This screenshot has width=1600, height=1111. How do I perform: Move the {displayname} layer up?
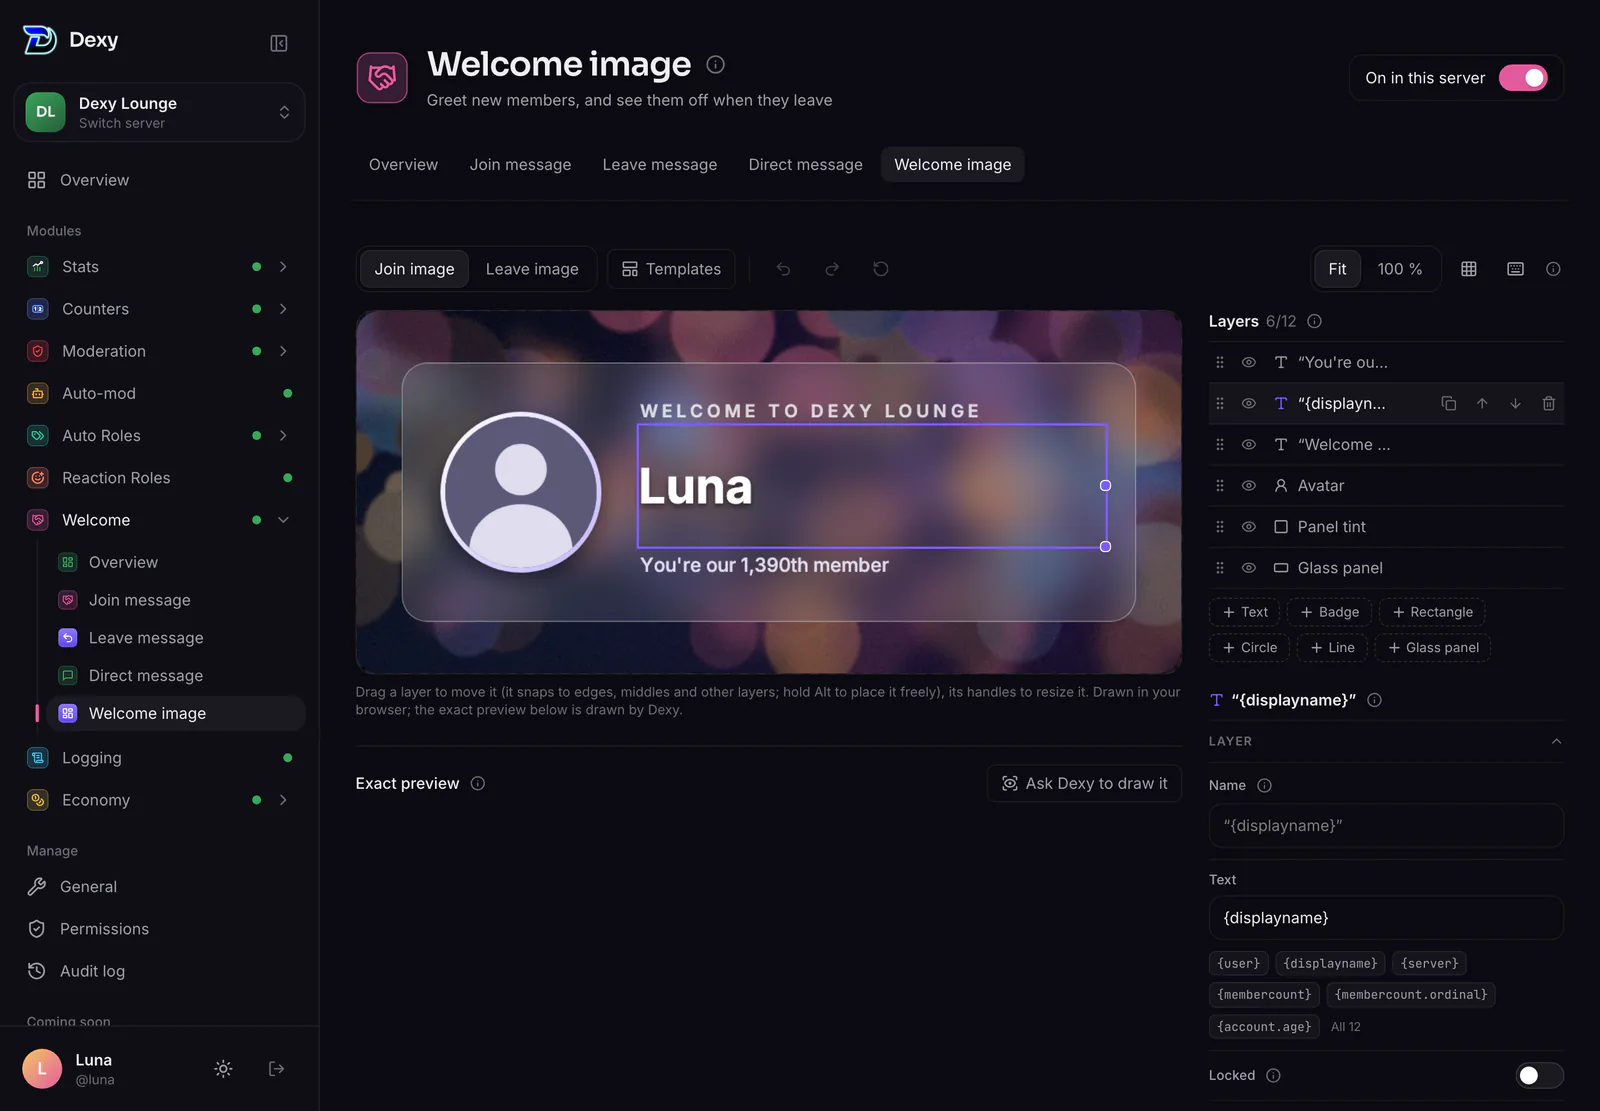click(x=1482, y=404)
